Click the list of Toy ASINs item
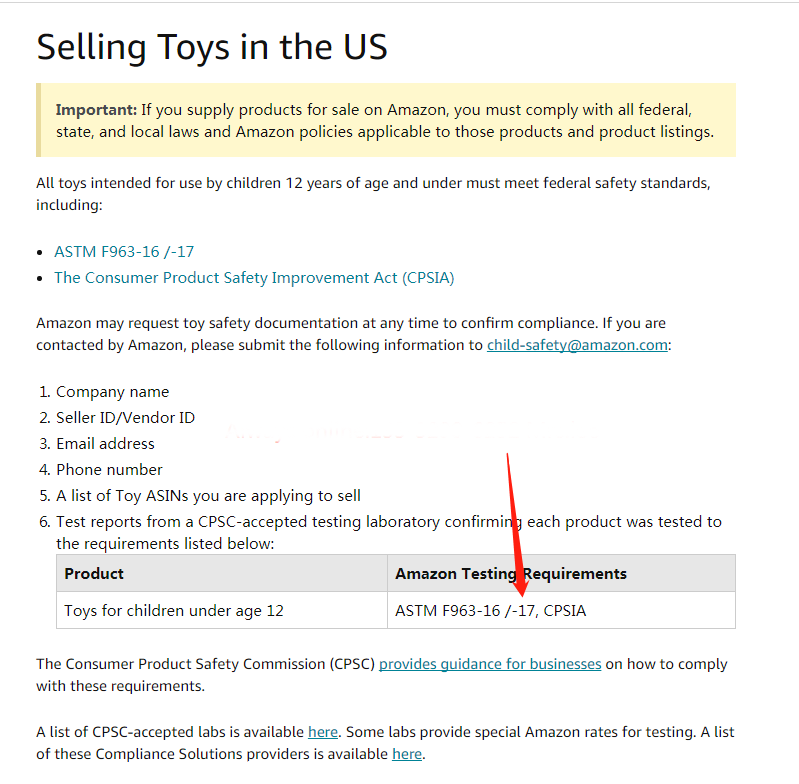 pos(208,496)
